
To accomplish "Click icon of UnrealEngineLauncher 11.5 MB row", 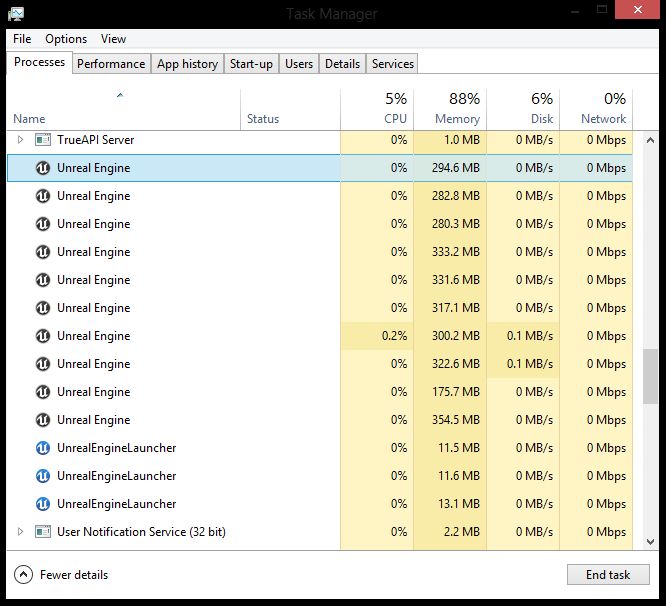I will 43,448.
